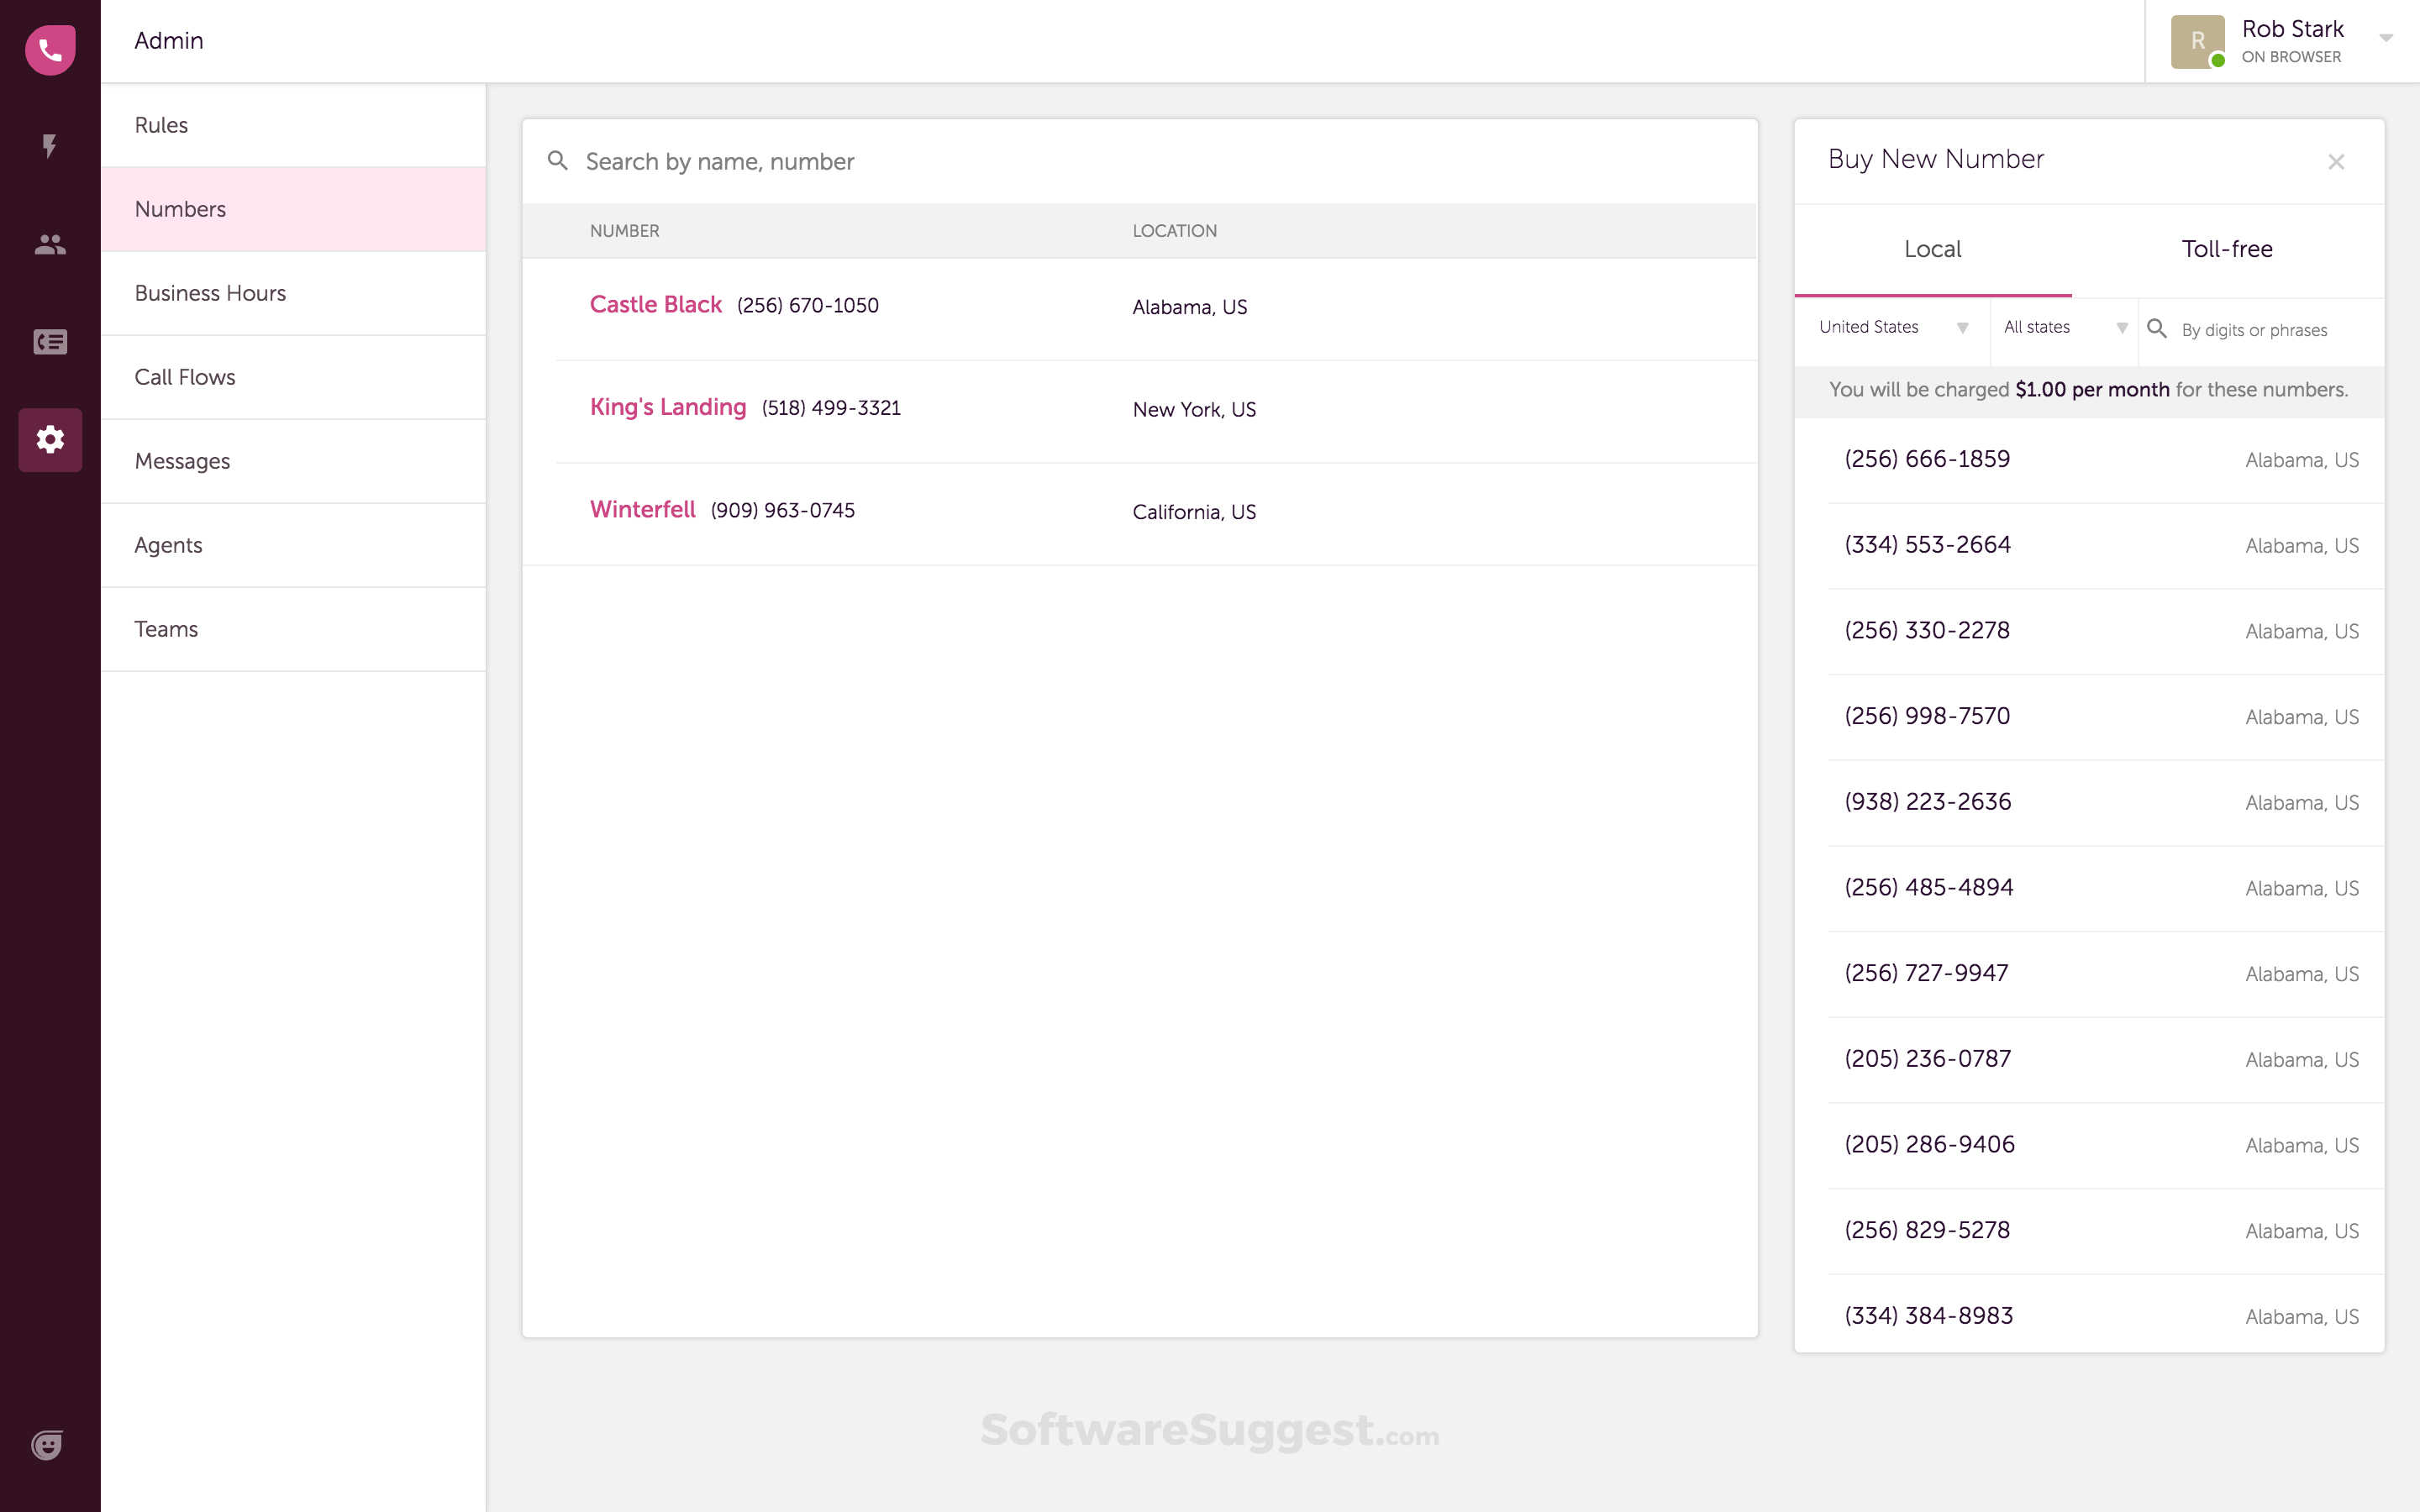Open the Castle Black number link
Viewport: 2420px width, 1512px height.
click(x=655, y=305)
